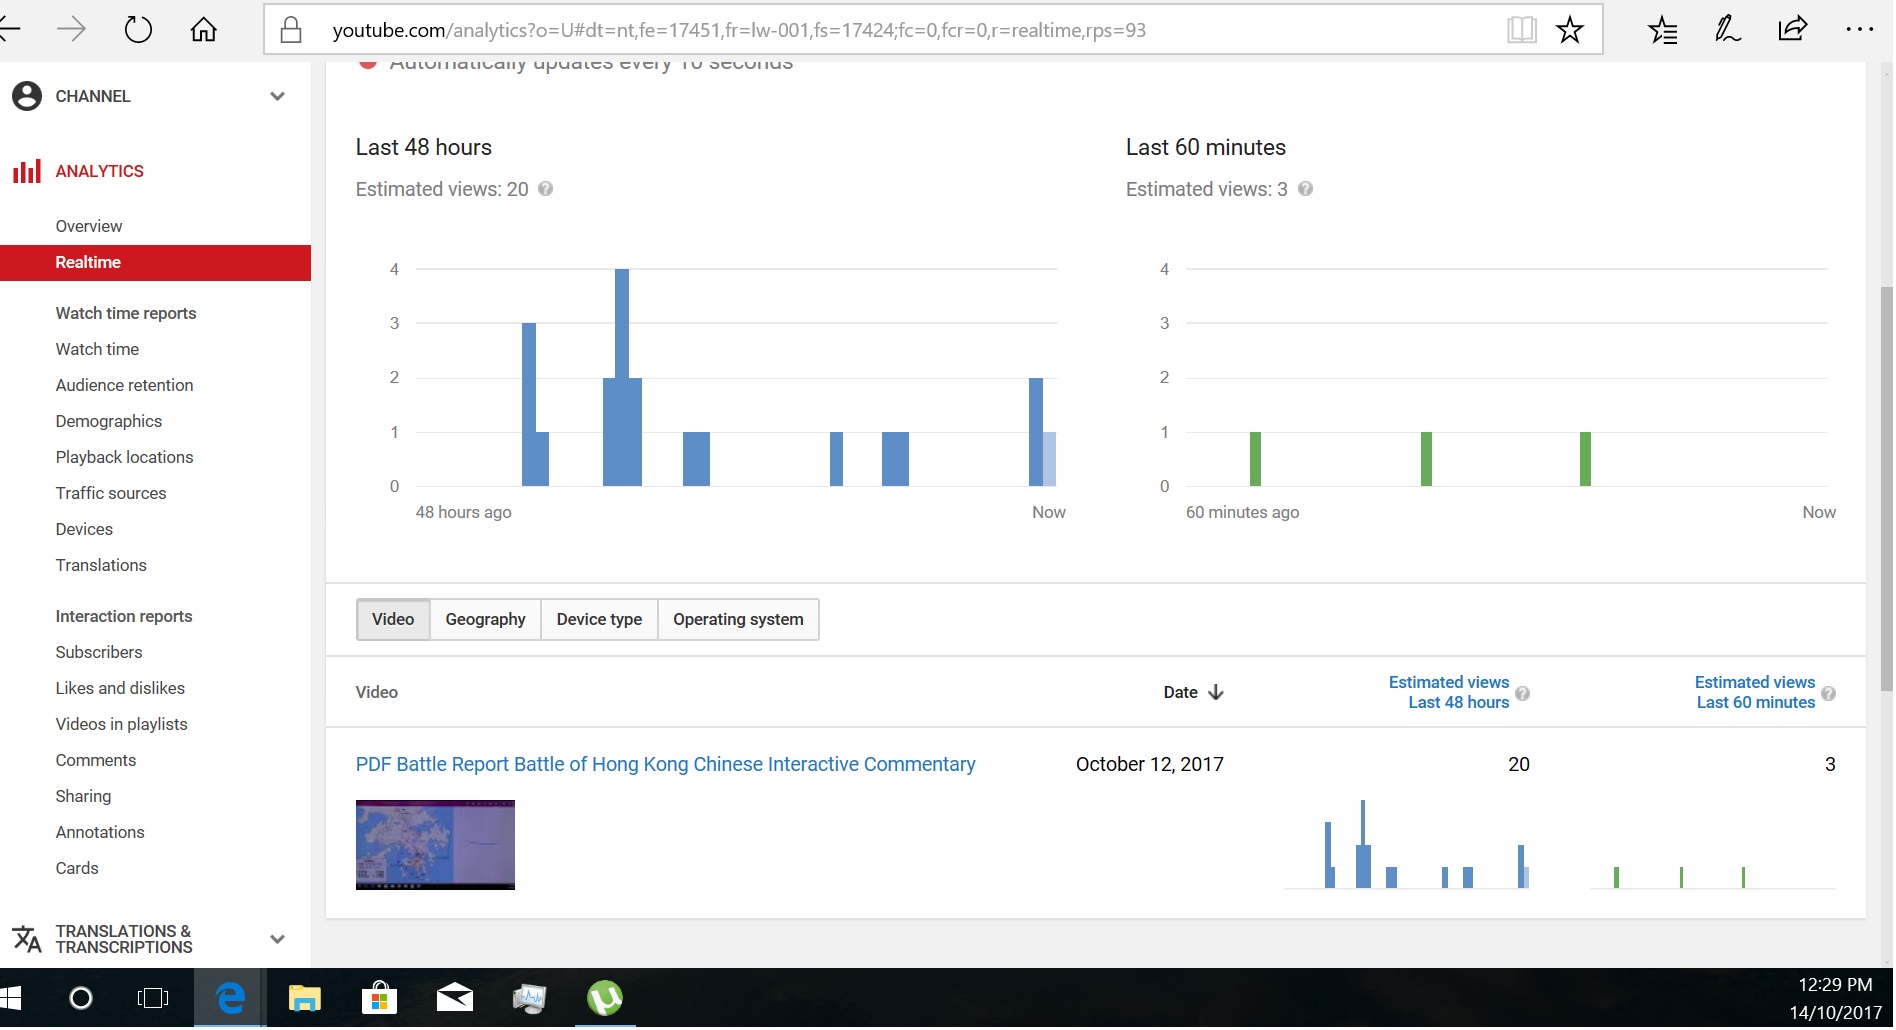Click the Translations & Transcriptions icon
Image resolution: width=1896 pixels, height=1030 pixels.
pos(27,939)
